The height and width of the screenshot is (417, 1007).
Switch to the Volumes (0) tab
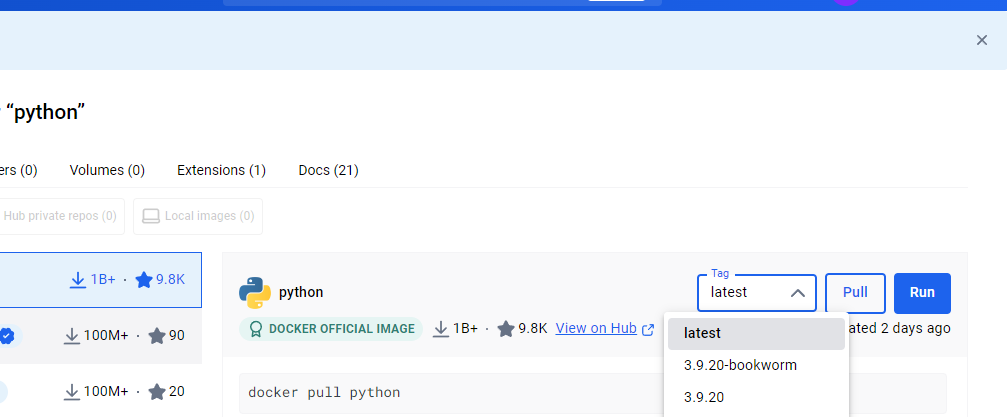107,170
